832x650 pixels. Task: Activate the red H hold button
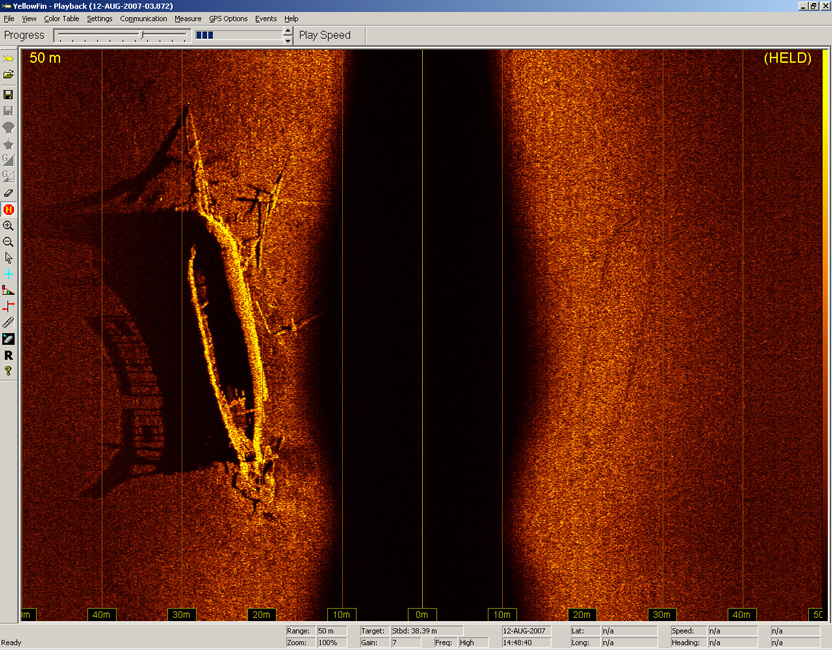point(8,209)
